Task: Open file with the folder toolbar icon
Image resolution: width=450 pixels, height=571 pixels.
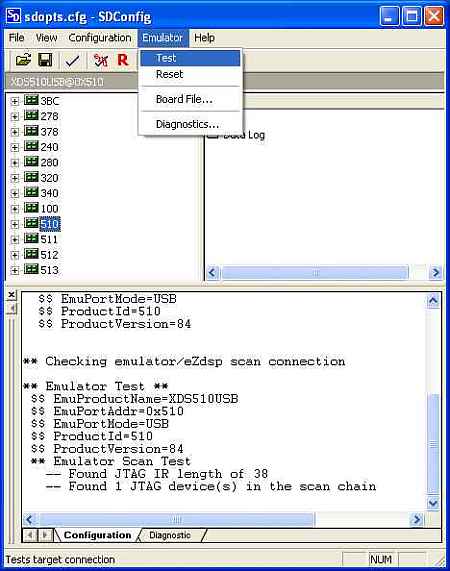Action: coord(23,60)
